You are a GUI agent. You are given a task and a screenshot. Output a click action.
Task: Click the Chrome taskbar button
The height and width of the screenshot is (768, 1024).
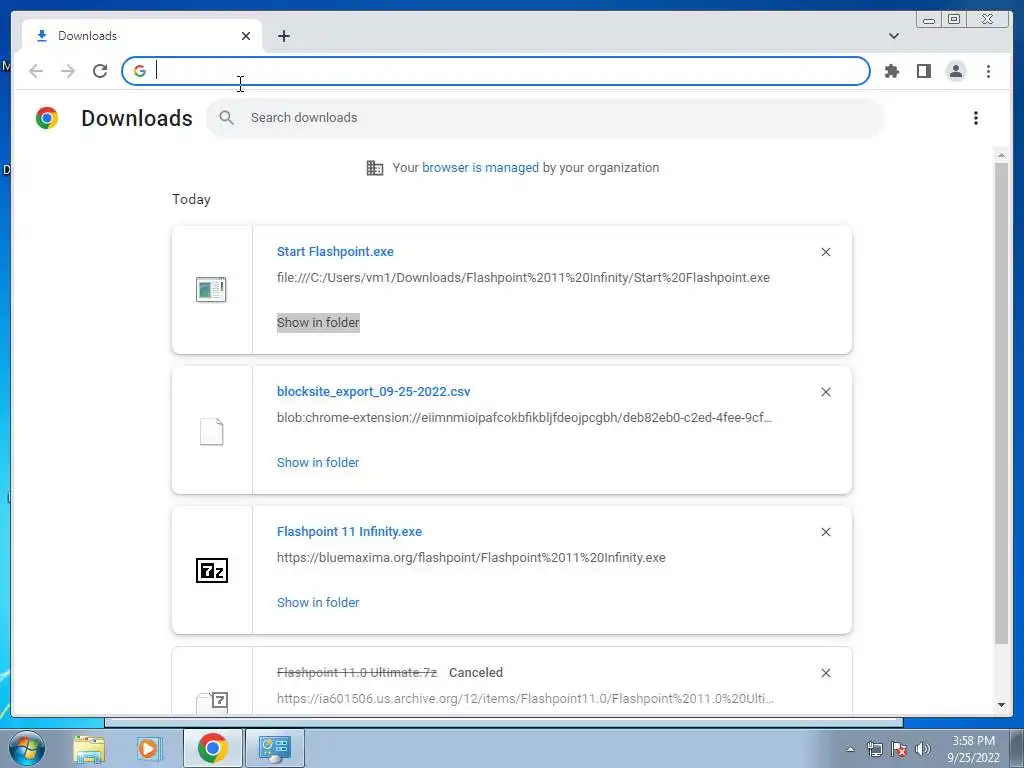point(212,748)
